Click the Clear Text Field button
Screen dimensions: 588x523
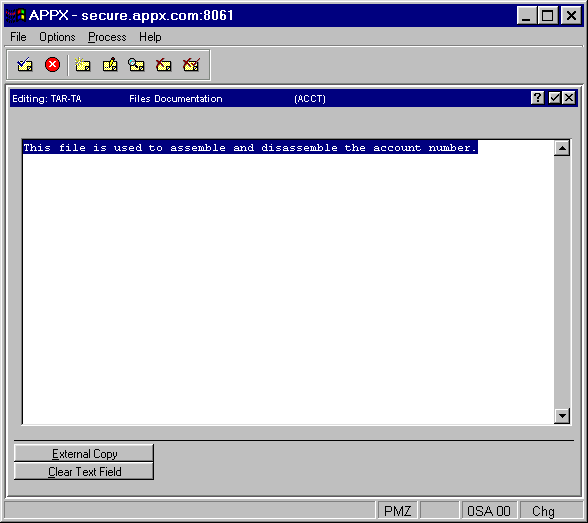84,471
